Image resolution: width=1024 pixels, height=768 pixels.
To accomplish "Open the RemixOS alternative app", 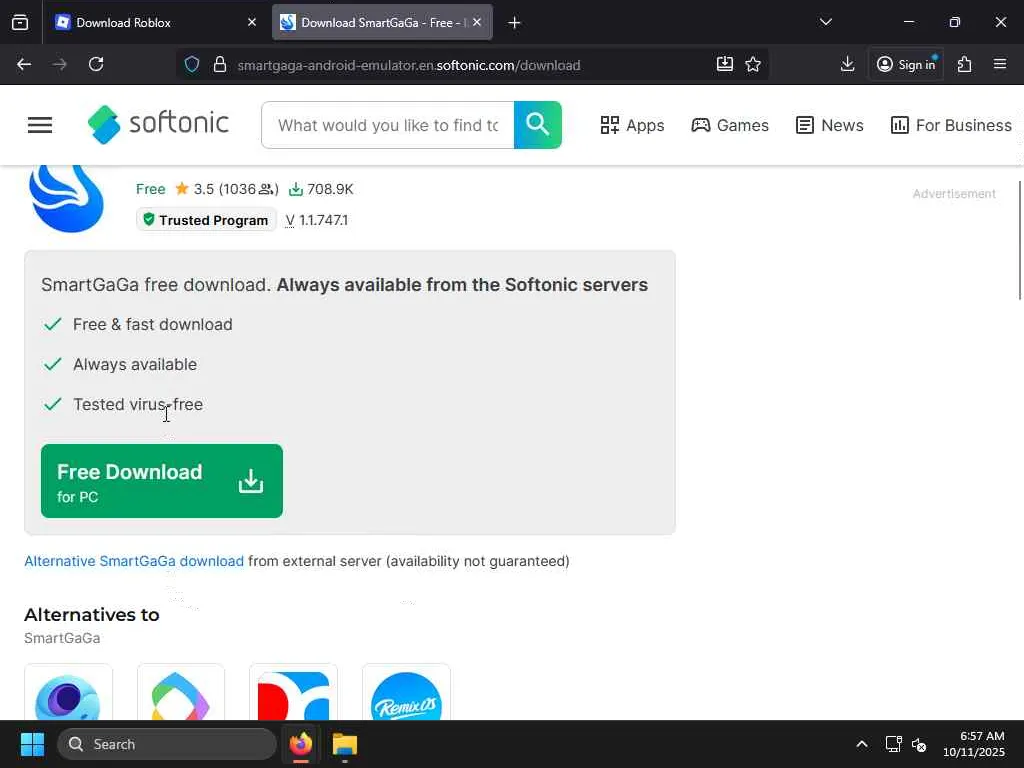I will click(406, 692).
